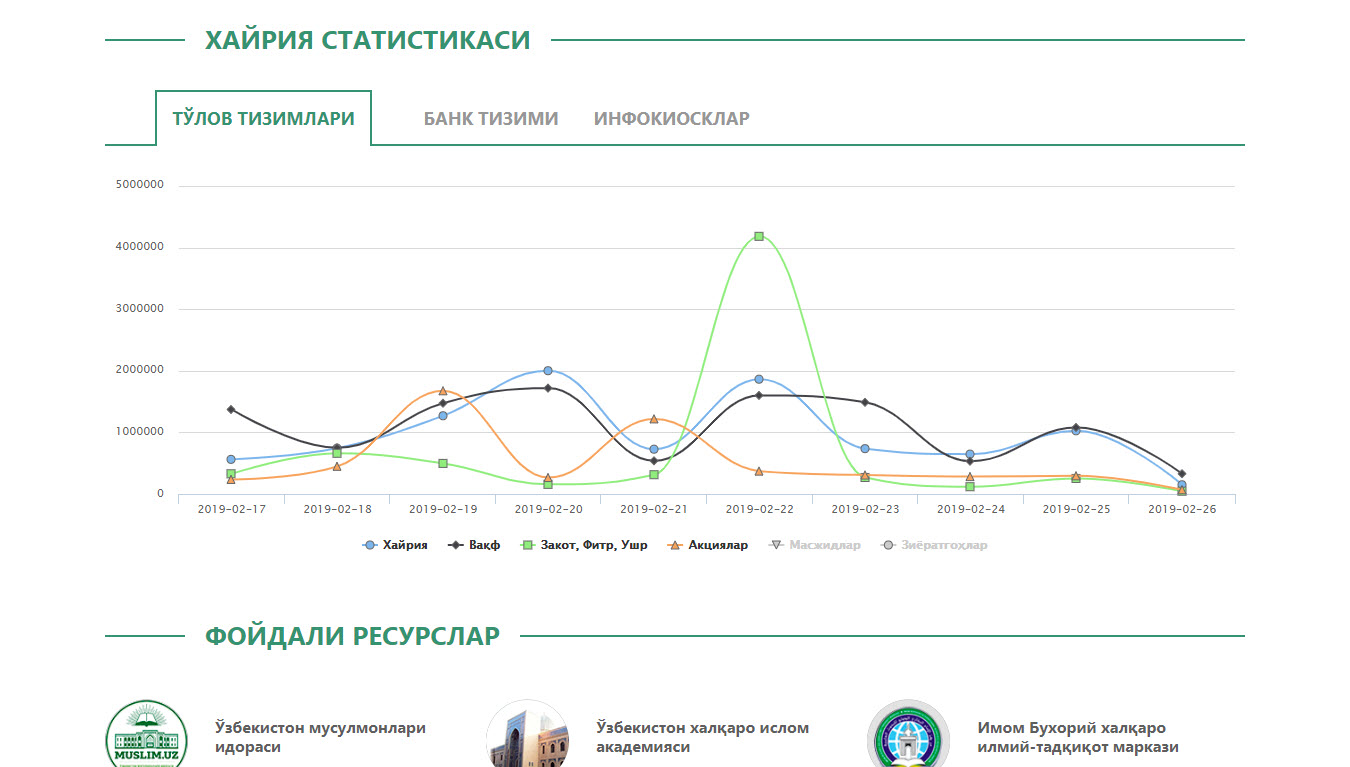Click the MUSLIM.UZ logo icon
Screen dimensions: 1350x767
(147, 734)
